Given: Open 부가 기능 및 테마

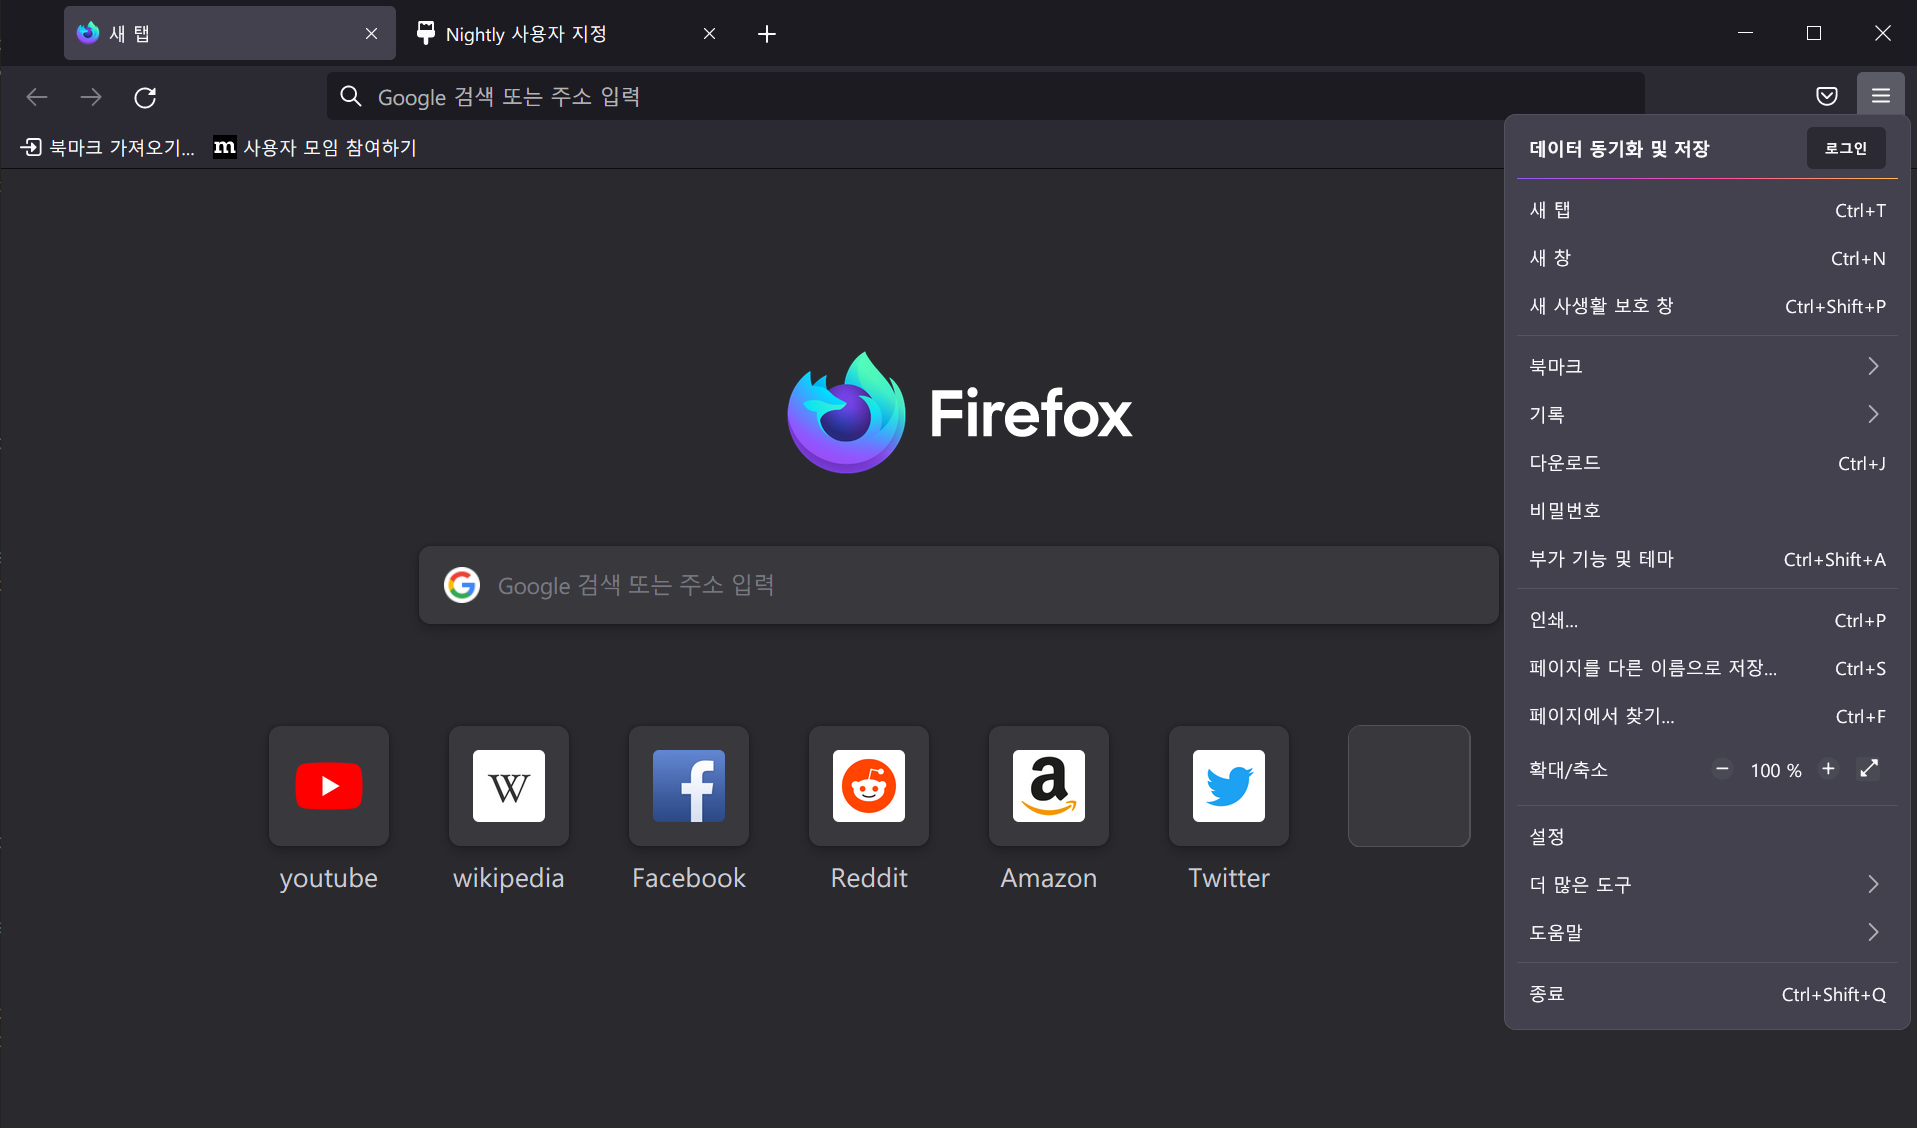Looking at the screenshot, I should [1707, 559].
